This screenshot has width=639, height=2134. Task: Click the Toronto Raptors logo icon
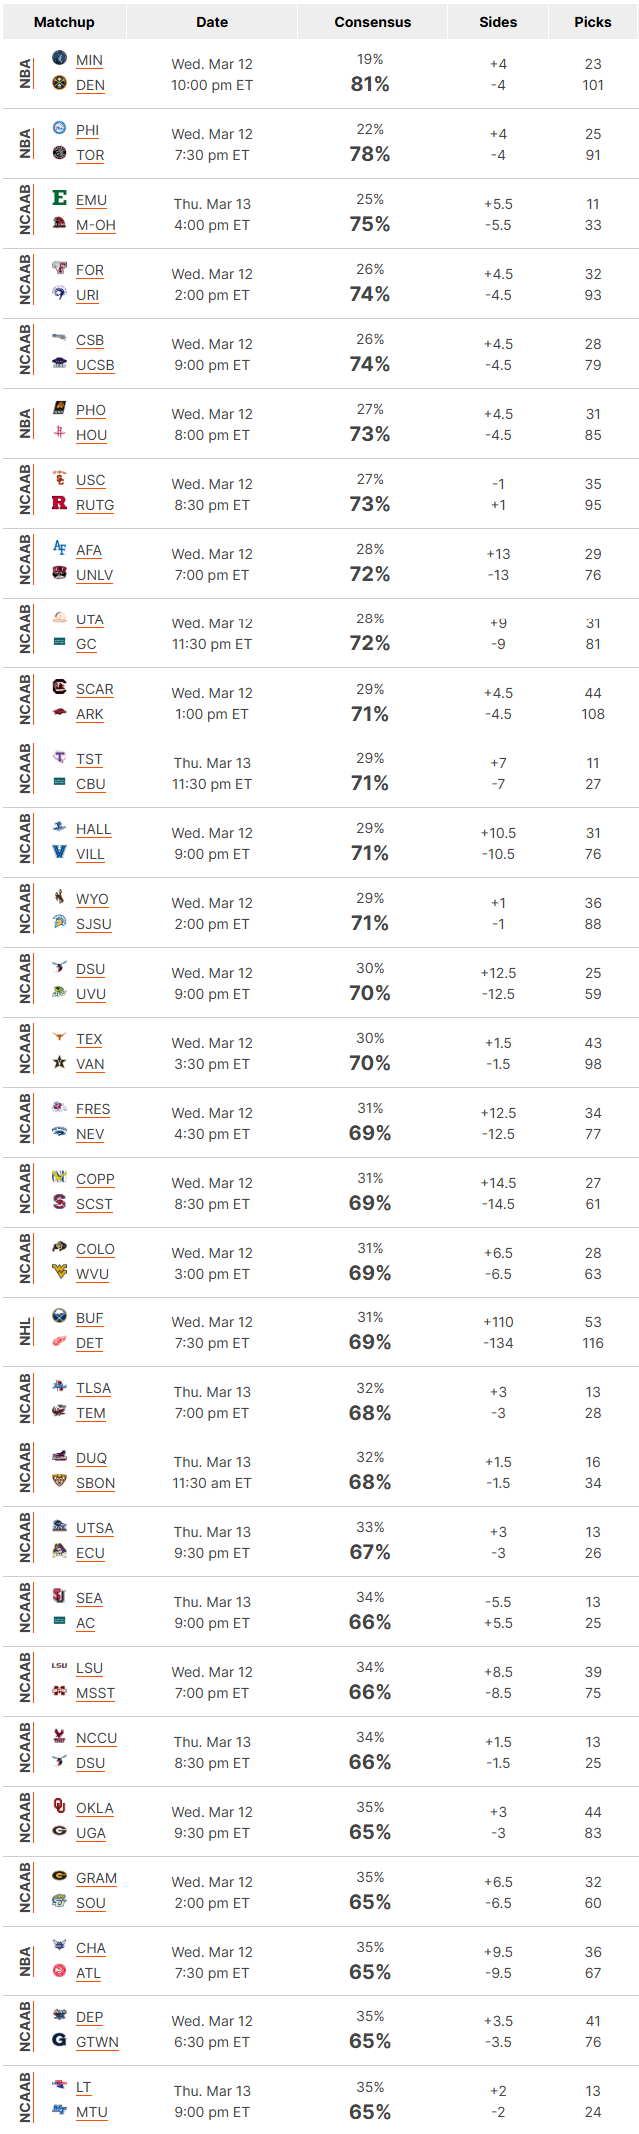pyautogui.click(x=59, y=153)
